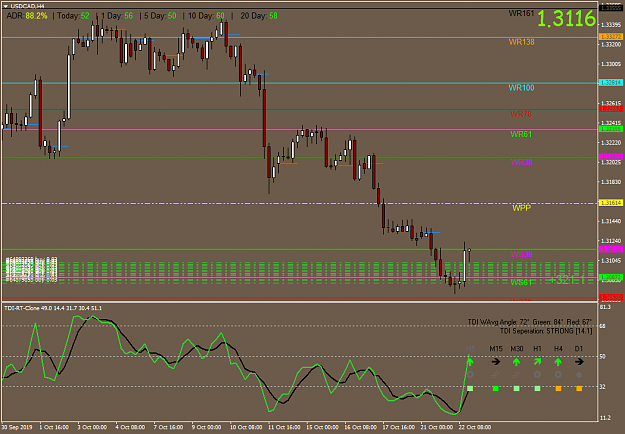Image resolution: width=625 pixels, height=434 pixels.
Task: Click the D1 black sideways arrow
Action: point(579,362)
